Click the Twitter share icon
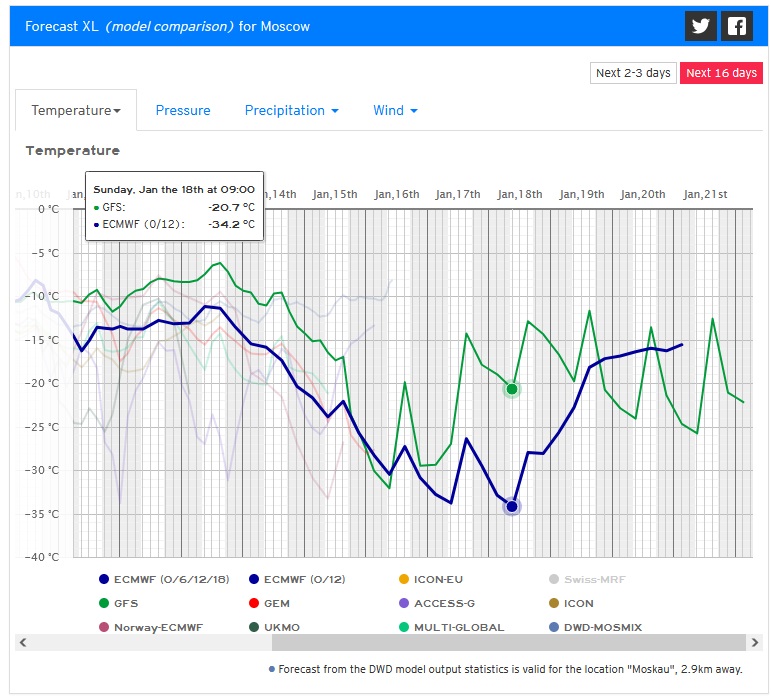The image size is (771, 698). point(701,26)
